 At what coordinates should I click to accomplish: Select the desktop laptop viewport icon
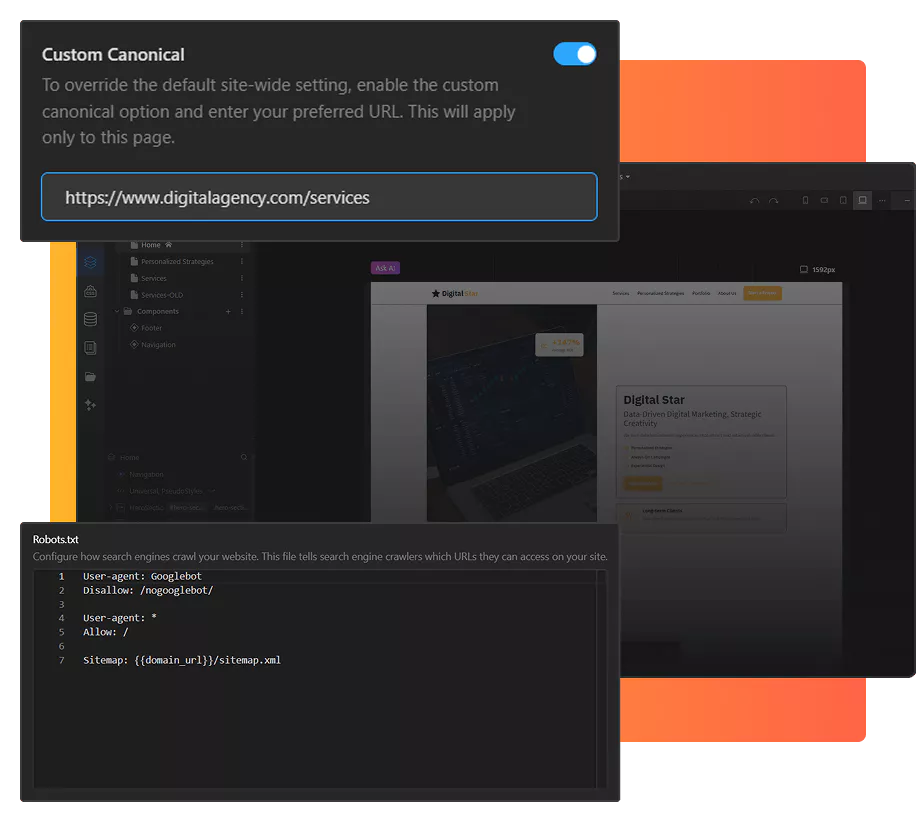pyautogui.click(x=862, y=200)
